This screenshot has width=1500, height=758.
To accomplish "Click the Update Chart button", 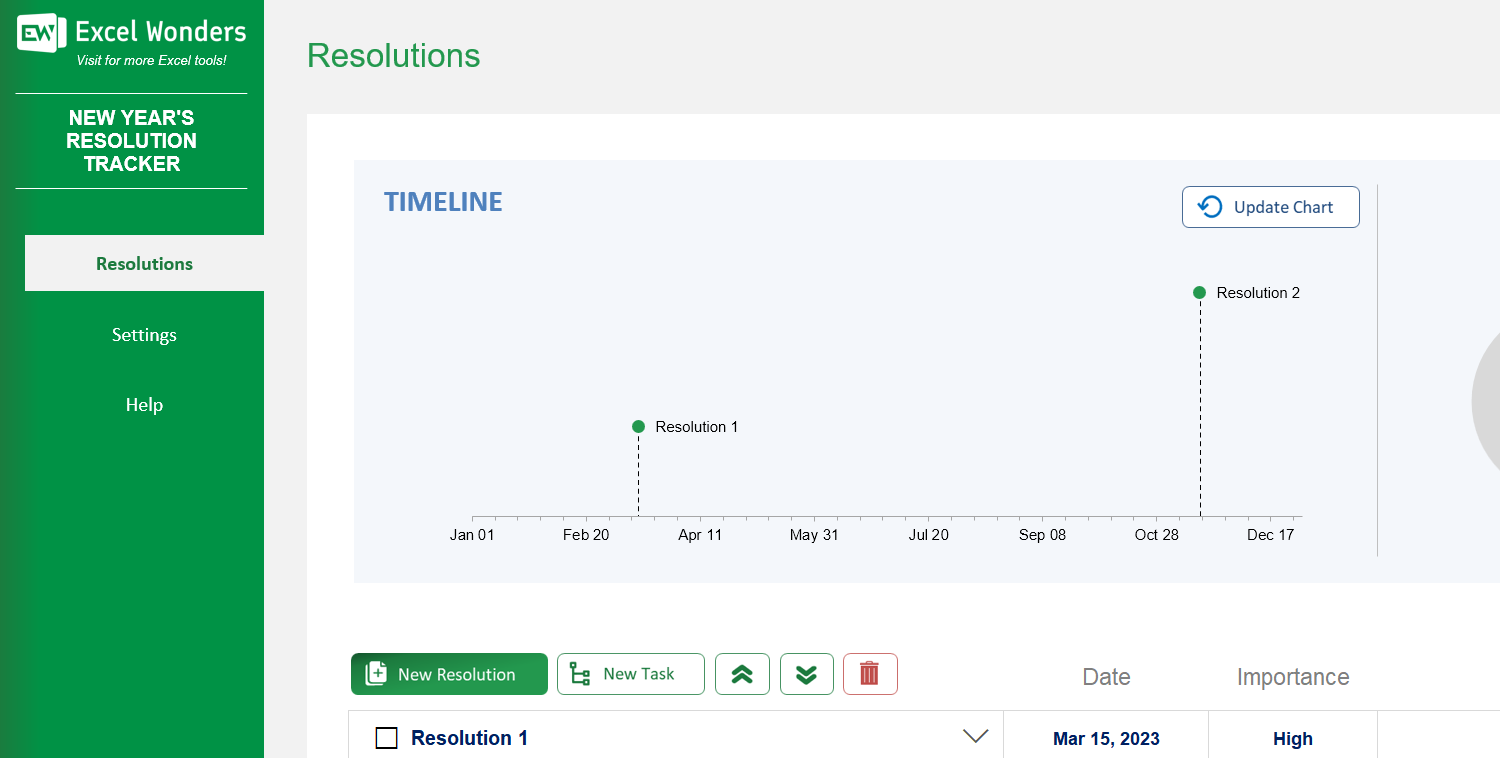I will point(1270,206).
